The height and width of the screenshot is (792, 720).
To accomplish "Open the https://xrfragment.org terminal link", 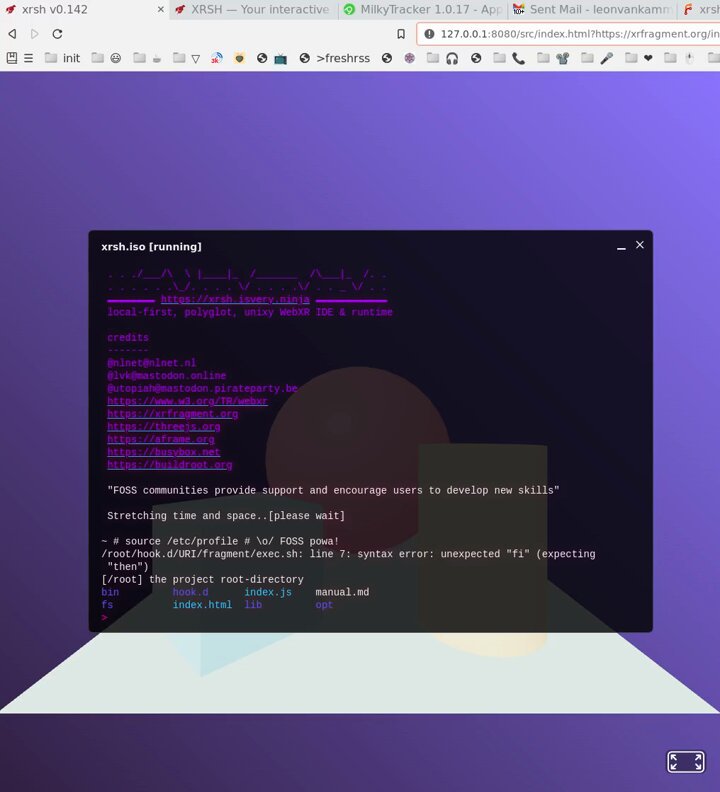I will coord(172,414).
